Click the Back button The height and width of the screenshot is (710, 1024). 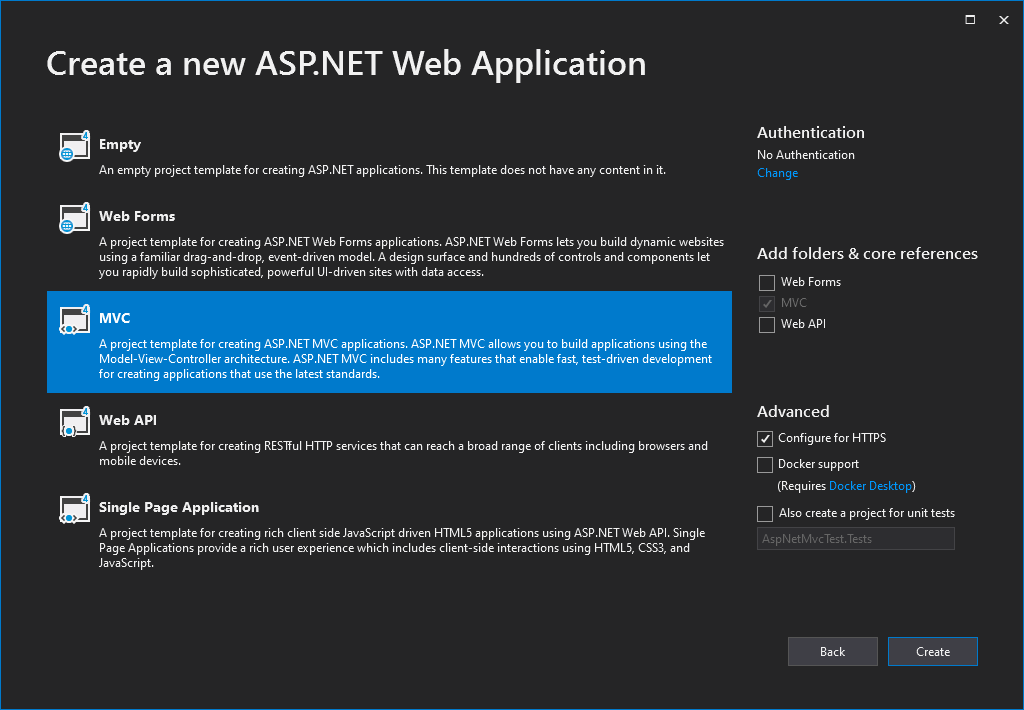(832, 651)
